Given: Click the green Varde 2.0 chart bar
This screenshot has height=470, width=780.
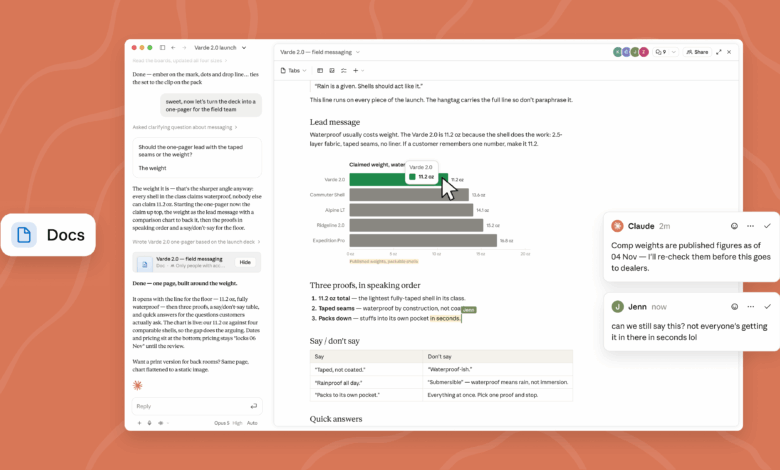Looking at the screenshot, I should (x=398, y=179).
